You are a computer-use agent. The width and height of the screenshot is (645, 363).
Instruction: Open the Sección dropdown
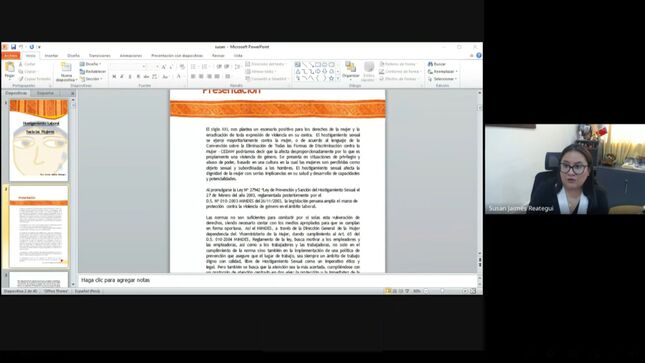click(90, 79)
